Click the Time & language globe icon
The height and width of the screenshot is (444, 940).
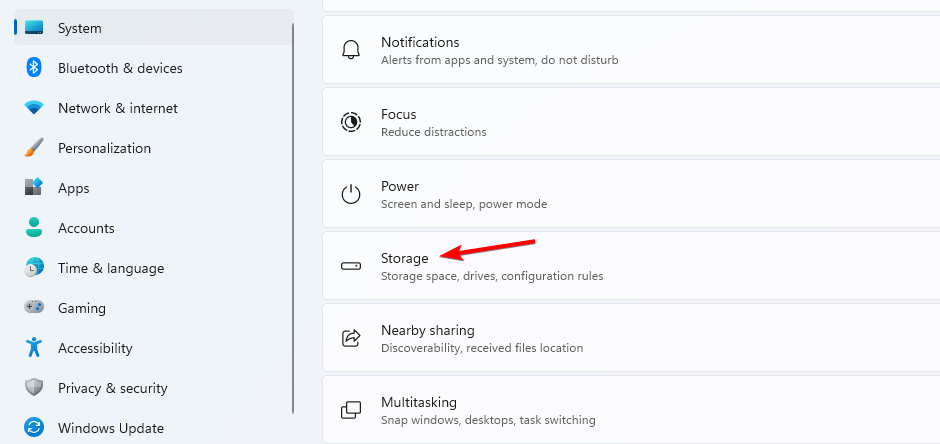coord(34,268)
